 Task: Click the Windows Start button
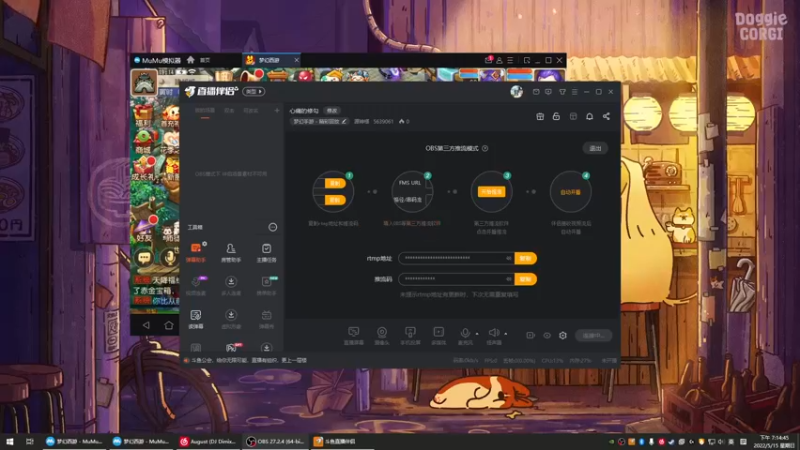(x=9, y=441)
